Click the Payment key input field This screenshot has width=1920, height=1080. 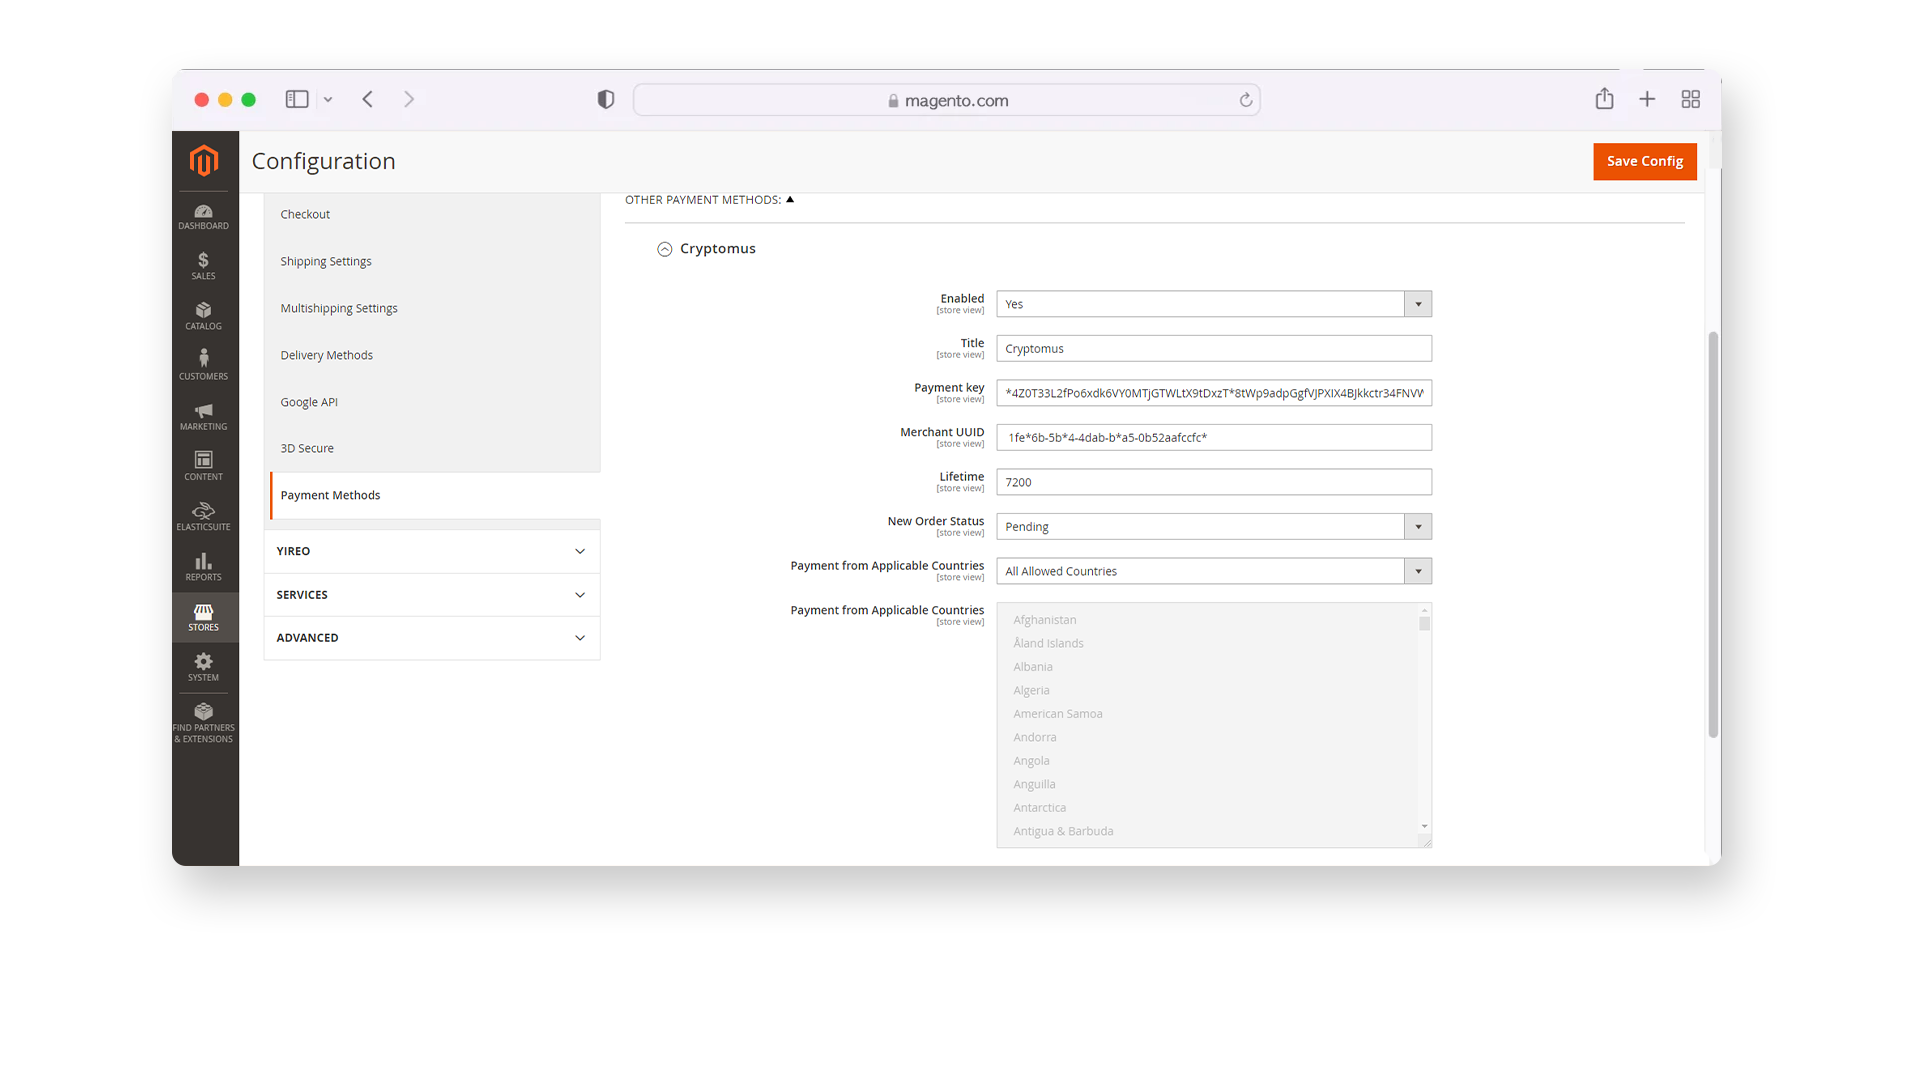click(x=1214, y=393)
